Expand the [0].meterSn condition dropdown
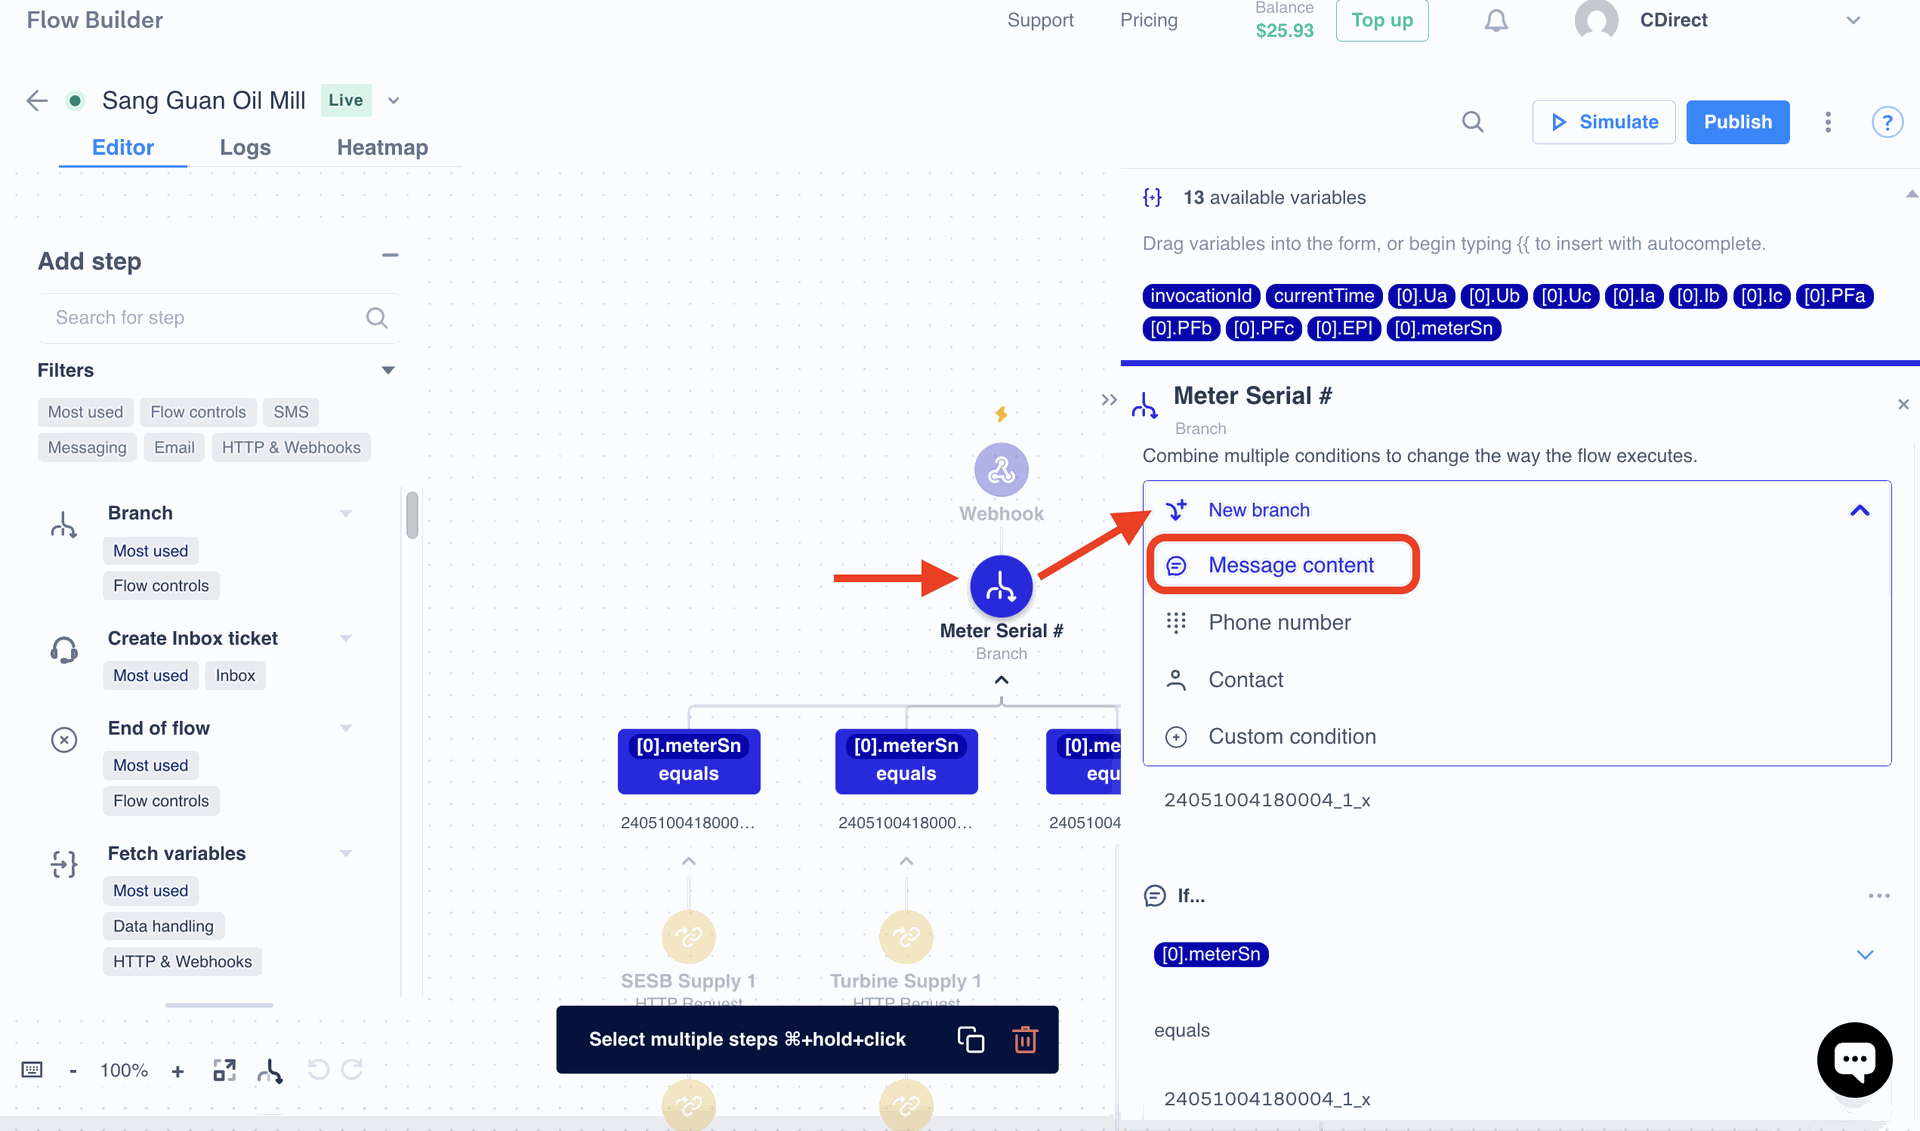This screenshot has height=1131, width=1920. tap(1864, 954)
